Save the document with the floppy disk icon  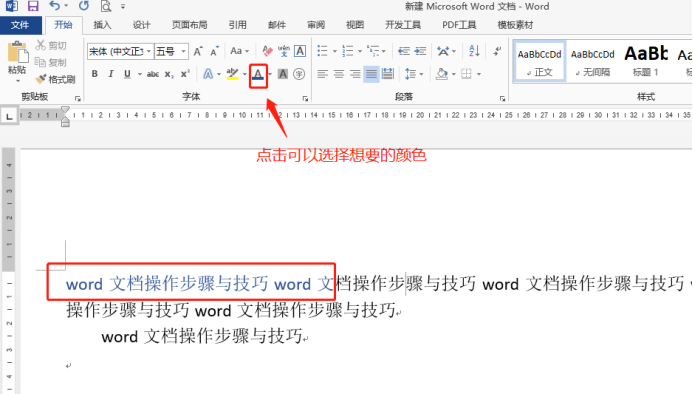pyautogui.click(x=33, y=6)
